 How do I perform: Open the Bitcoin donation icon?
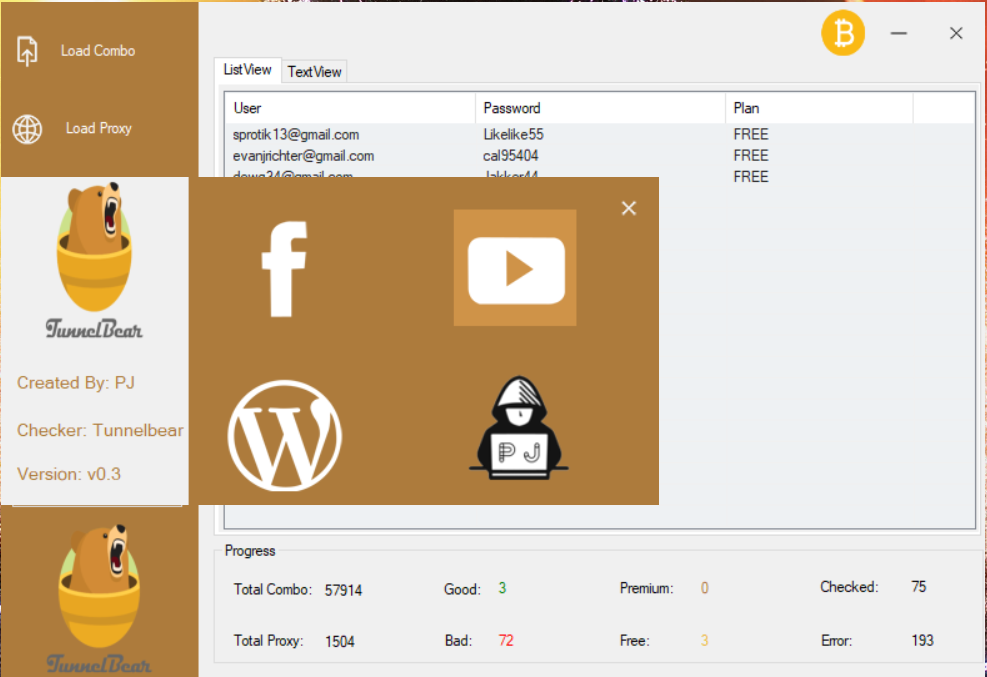(x=843, y=33)
